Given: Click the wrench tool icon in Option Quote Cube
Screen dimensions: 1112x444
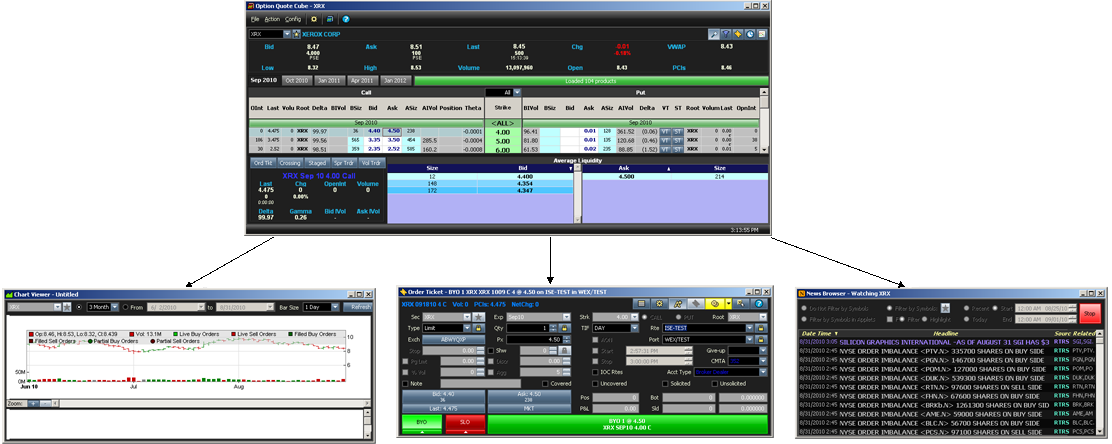Looking at the screenshot, I should pos(714,34).
